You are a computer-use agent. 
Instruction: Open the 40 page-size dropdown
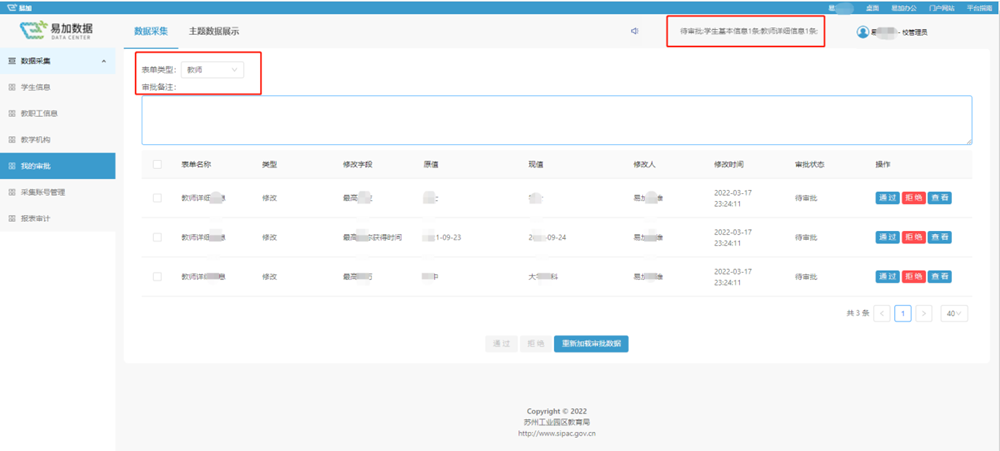[x=954, y=313]
